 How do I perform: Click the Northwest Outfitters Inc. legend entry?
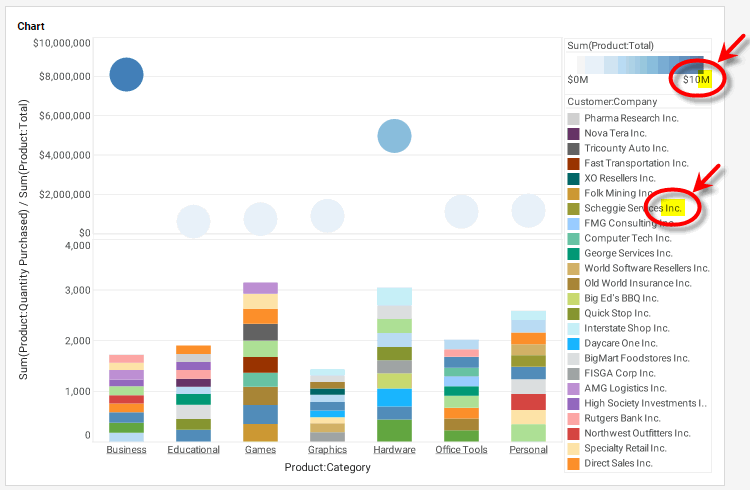[637, 433]
